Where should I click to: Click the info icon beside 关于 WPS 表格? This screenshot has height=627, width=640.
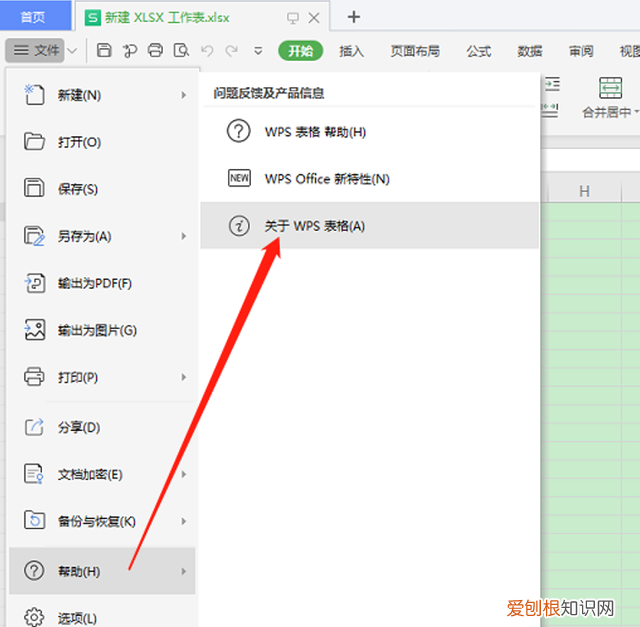point(239,225)
